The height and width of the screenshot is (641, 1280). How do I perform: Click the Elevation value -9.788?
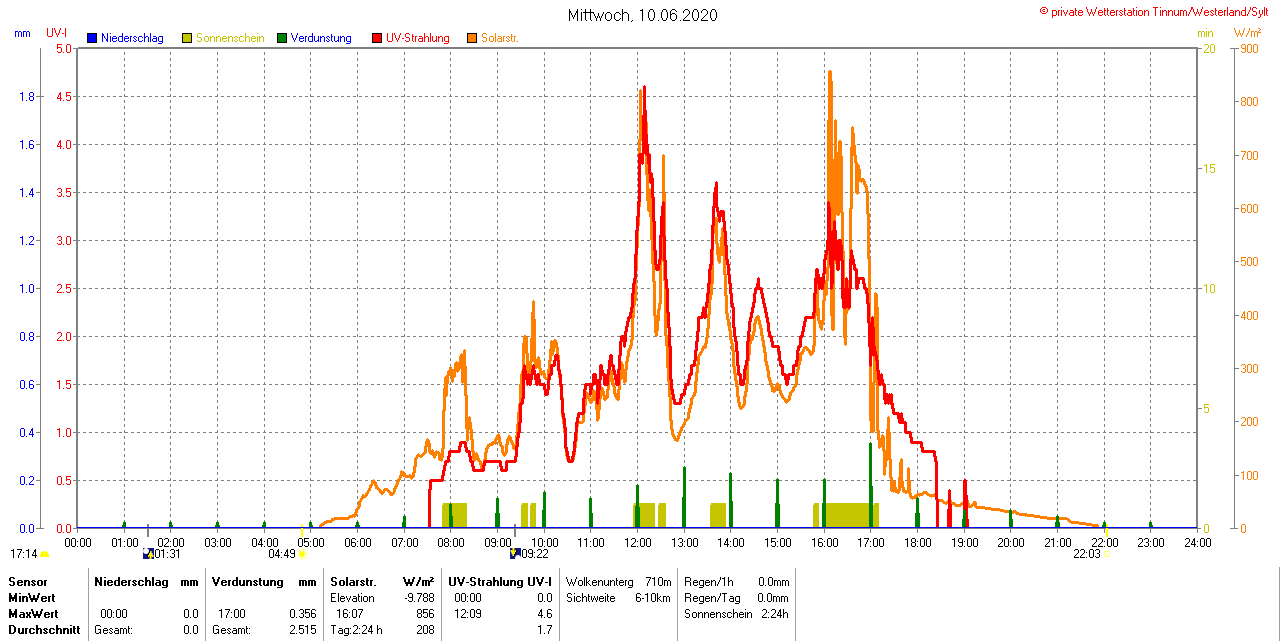click(418, 597)
